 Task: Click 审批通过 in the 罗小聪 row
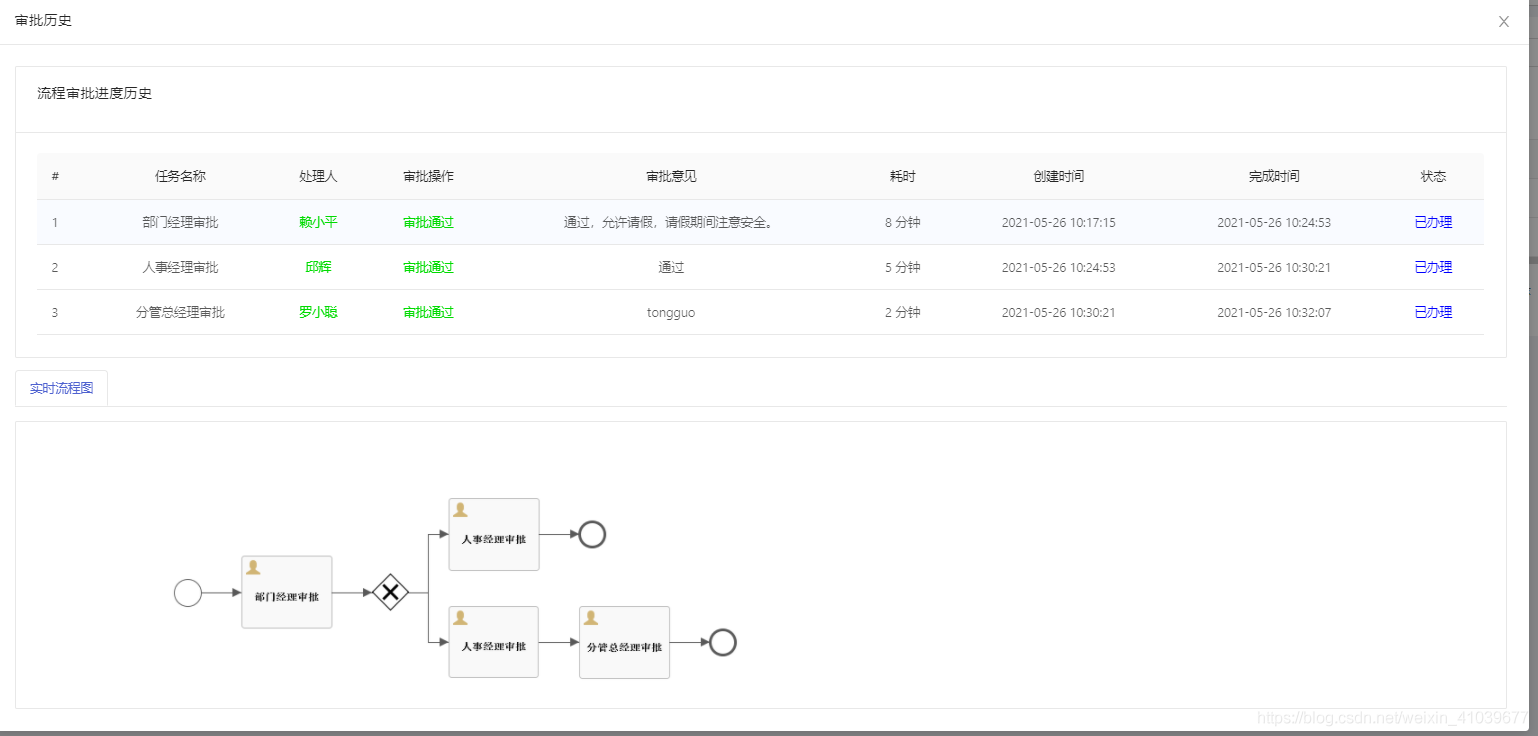(x=428, y=312)
